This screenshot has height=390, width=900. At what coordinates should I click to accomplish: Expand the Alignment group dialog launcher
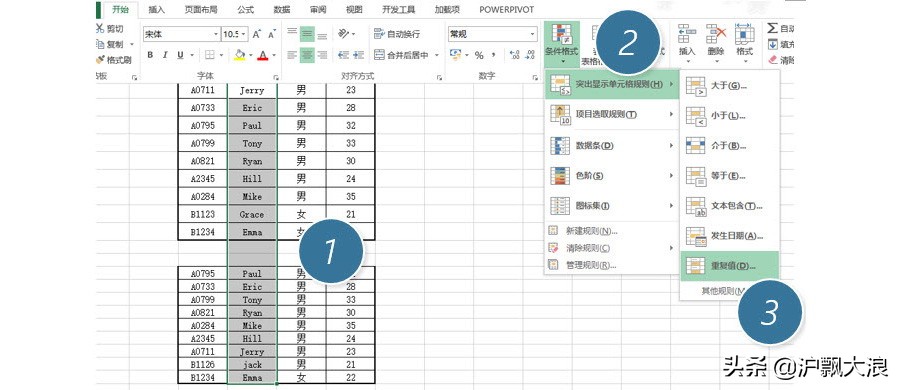[440, 77]
